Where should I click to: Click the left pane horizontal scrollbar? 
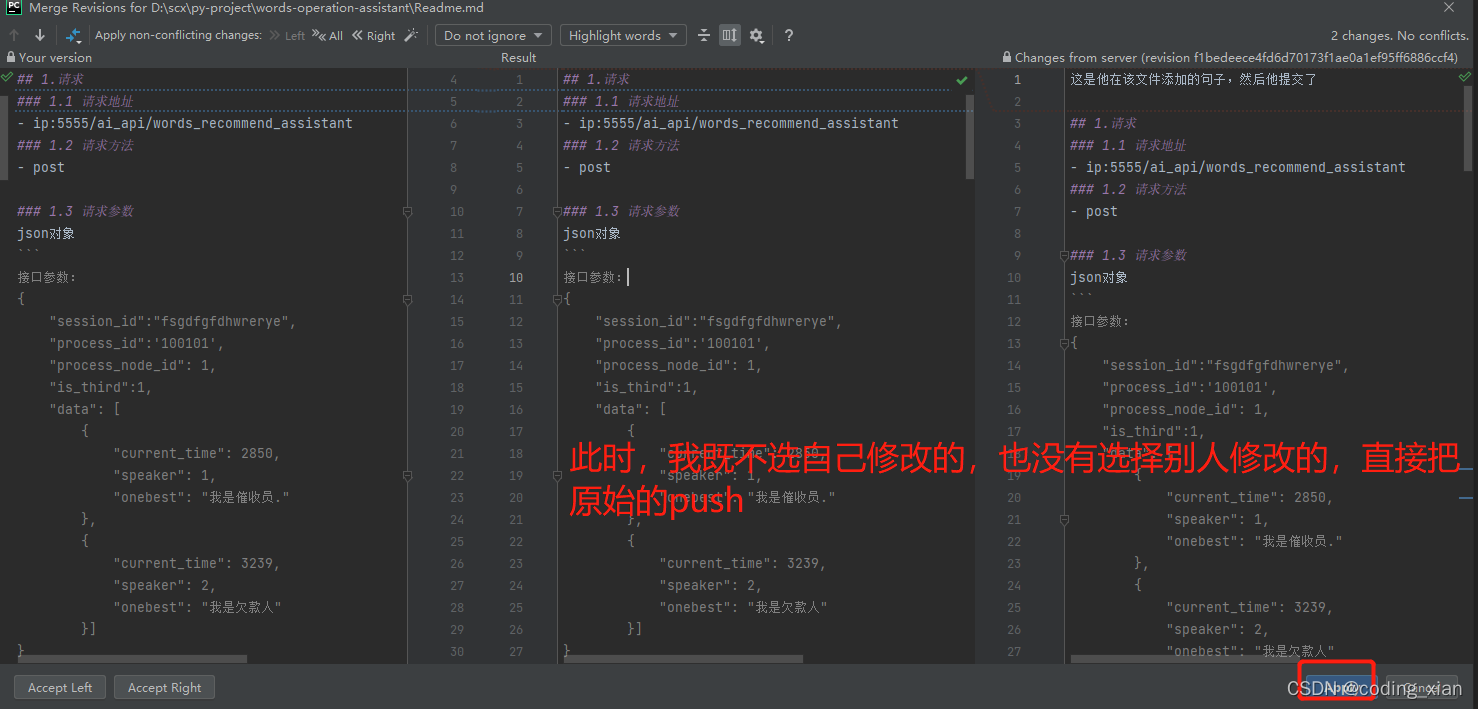132,659
